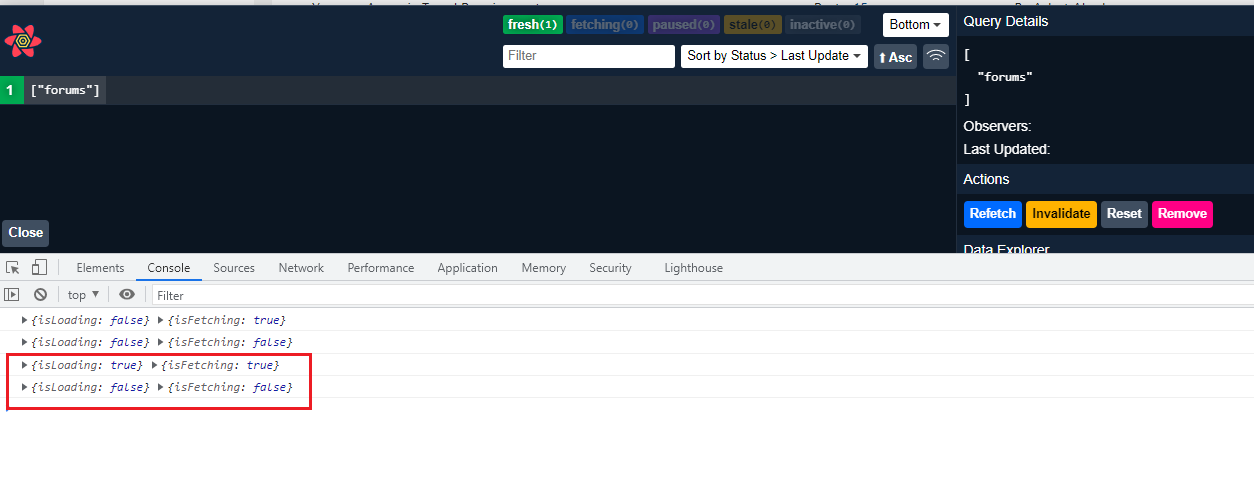Screen dimensions: 1254x479
Task: Click the React Query logo icon
Action: pyautogui.click(x=22, y=41)
